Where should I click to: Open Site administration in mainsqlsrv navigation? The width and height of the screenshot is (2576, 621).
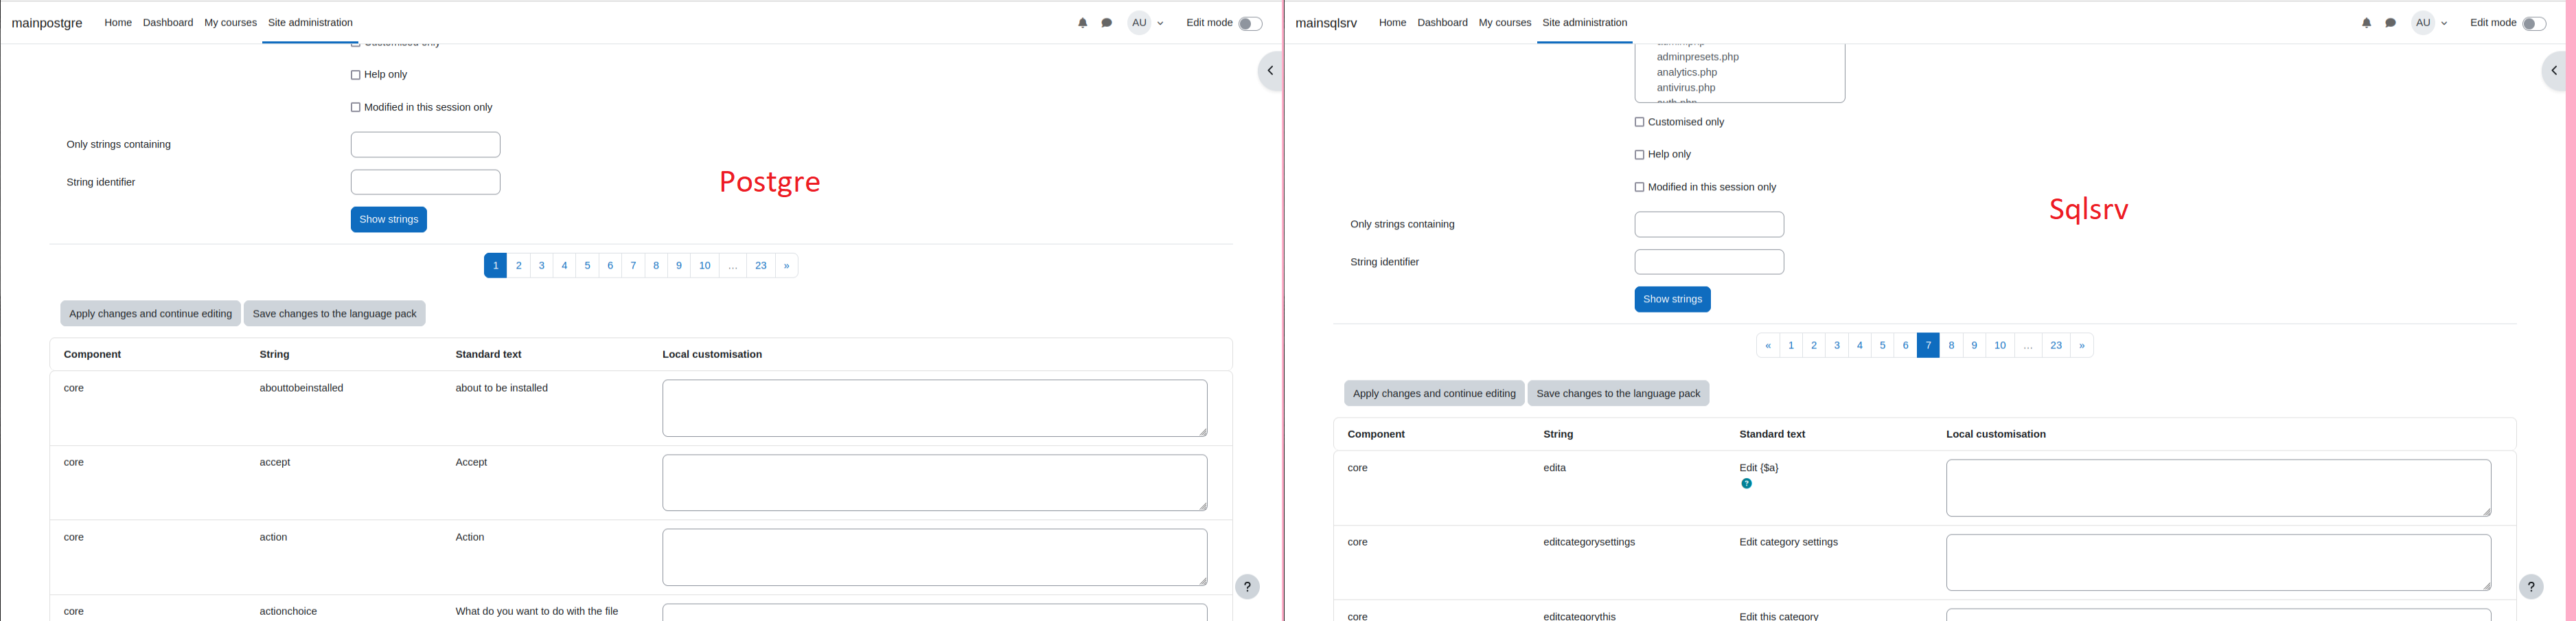(1585, 22)
